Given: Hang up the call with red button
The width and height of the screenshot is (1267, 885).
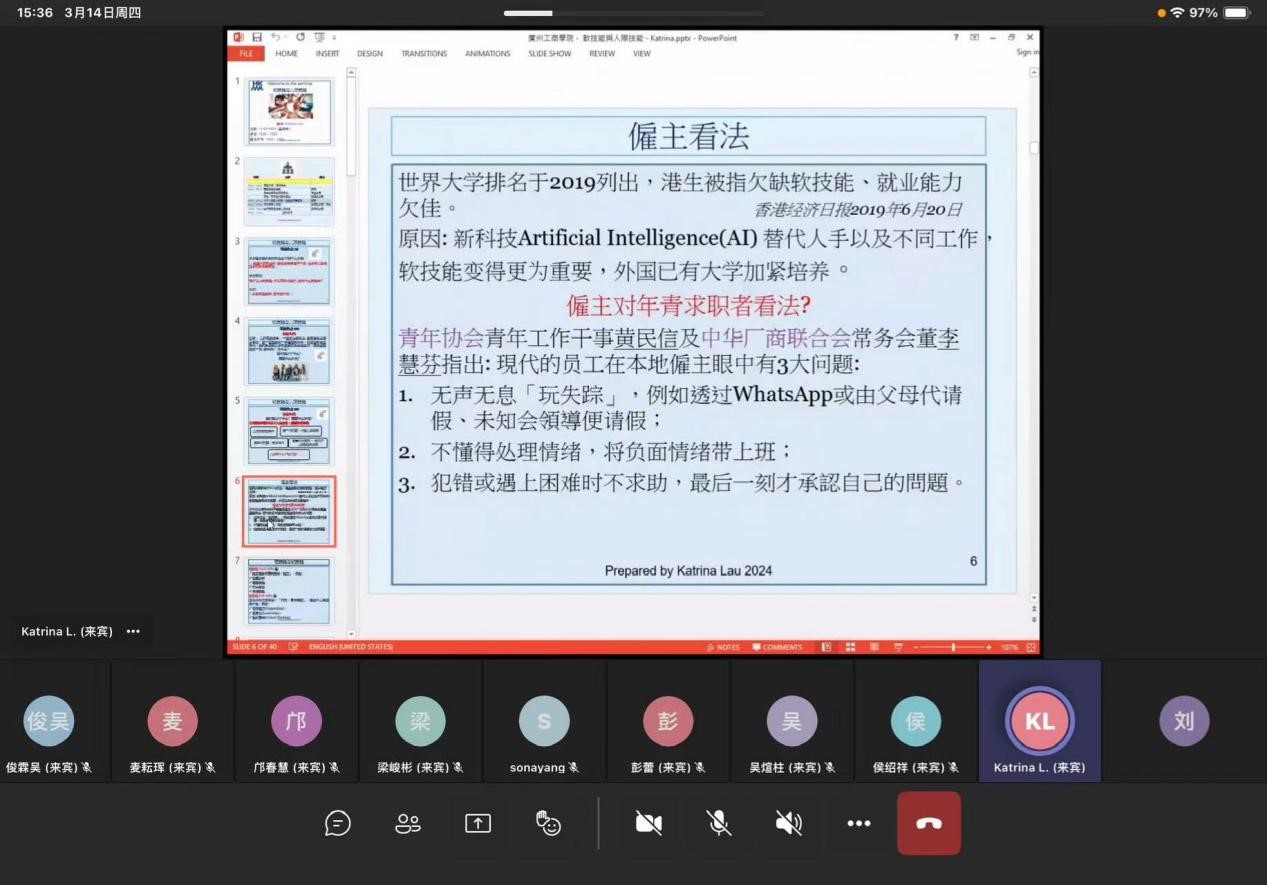Looking at the screenshot, I should [928, 823].
